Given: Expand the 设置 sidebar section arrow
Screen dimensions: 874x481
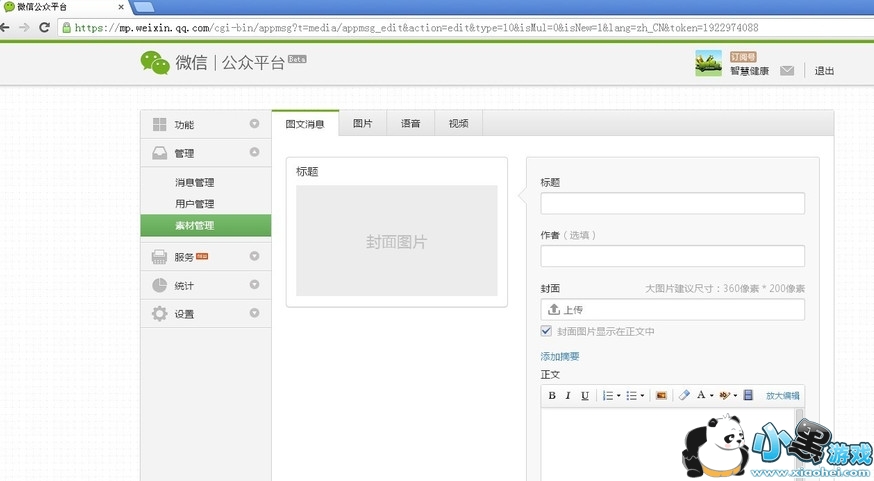Looking at the screenshot, I should click(x=254, y=313).
